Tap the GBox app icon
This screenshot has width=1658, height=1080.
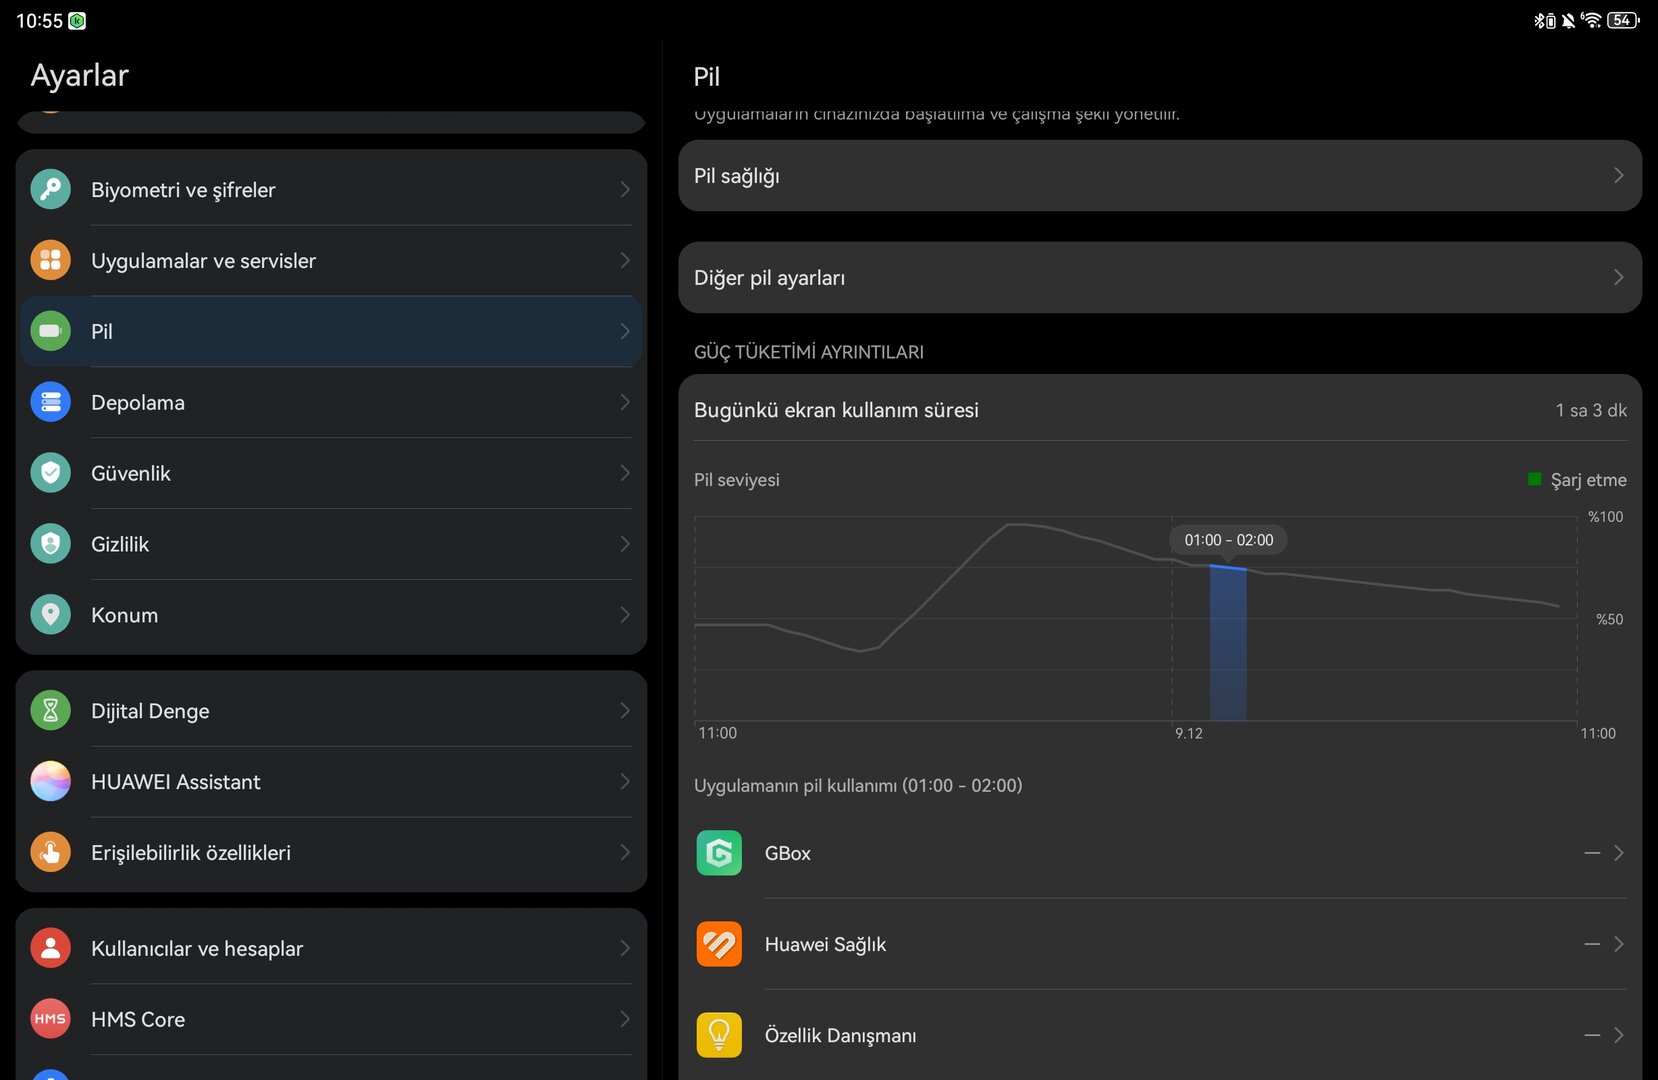[719, 853]
